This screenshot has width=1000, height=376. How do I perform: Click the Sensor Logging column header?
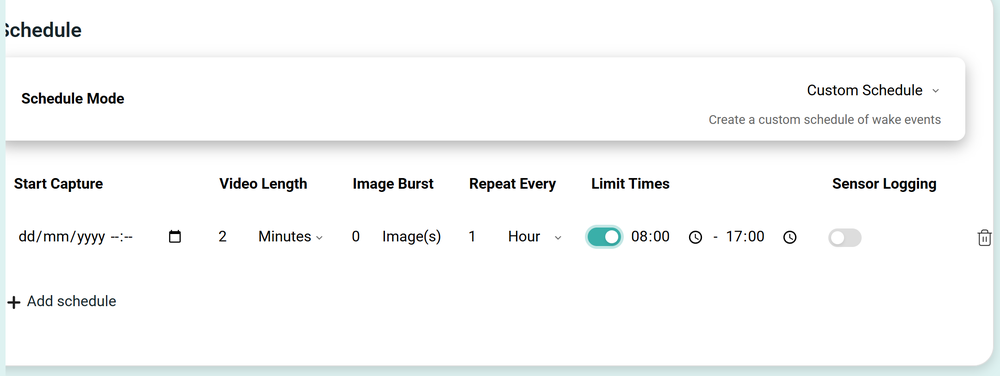[x=884, y=184]
